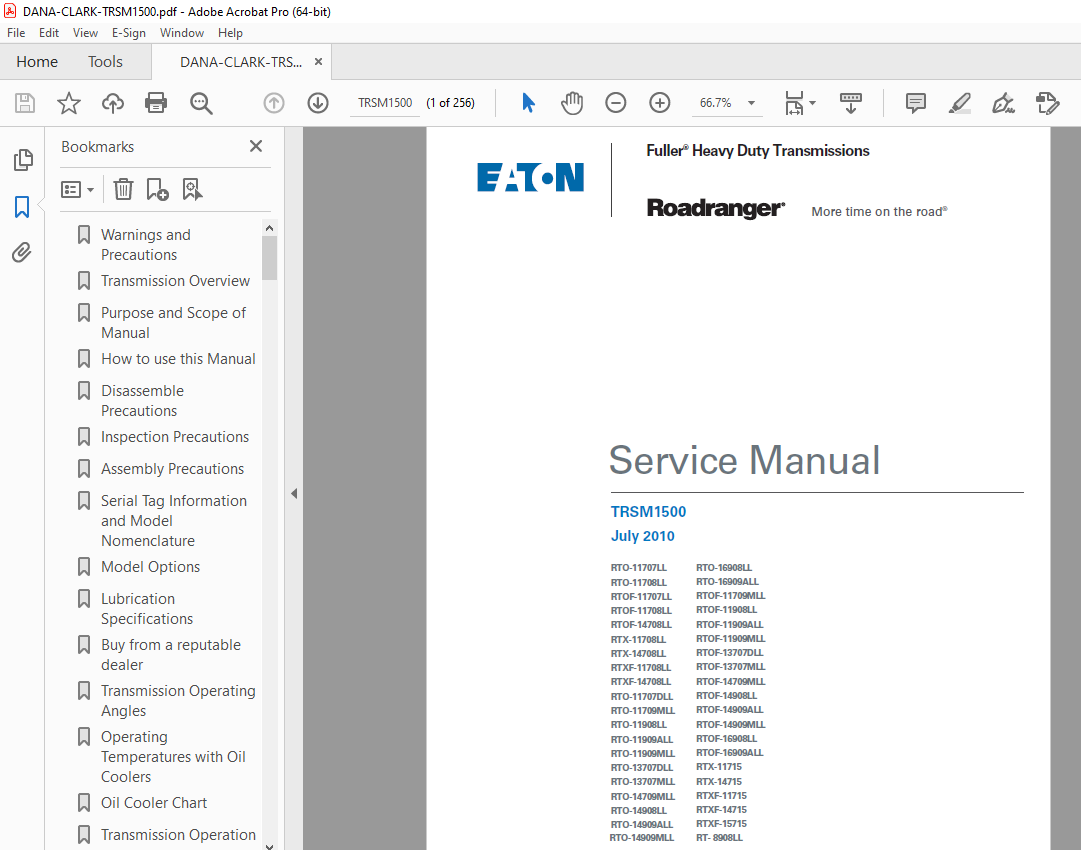
Task: Open the zoom level 66.7% dropdown
Action: tap(751, 103)
